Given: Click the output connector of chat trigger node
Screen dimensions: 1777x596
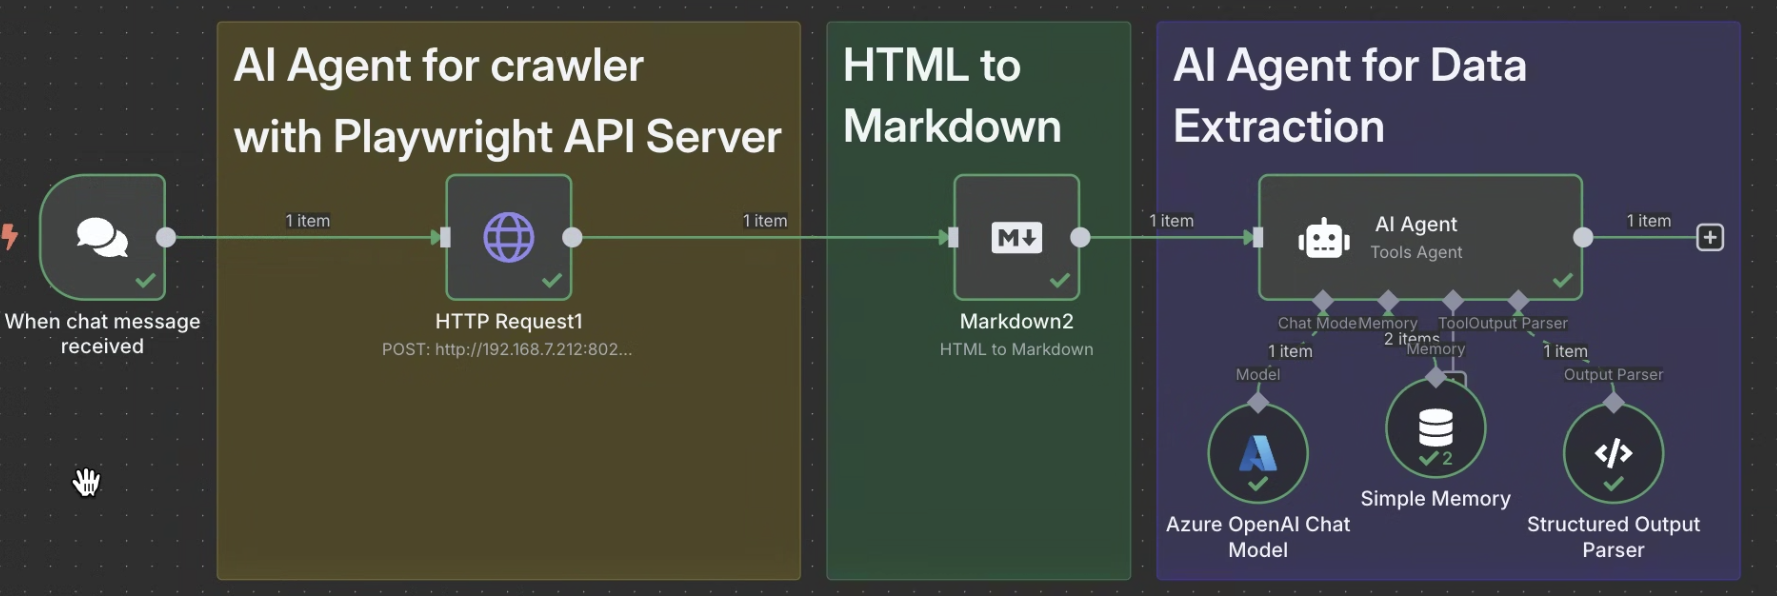Looking at the screenshot, I should coord(166,237).
